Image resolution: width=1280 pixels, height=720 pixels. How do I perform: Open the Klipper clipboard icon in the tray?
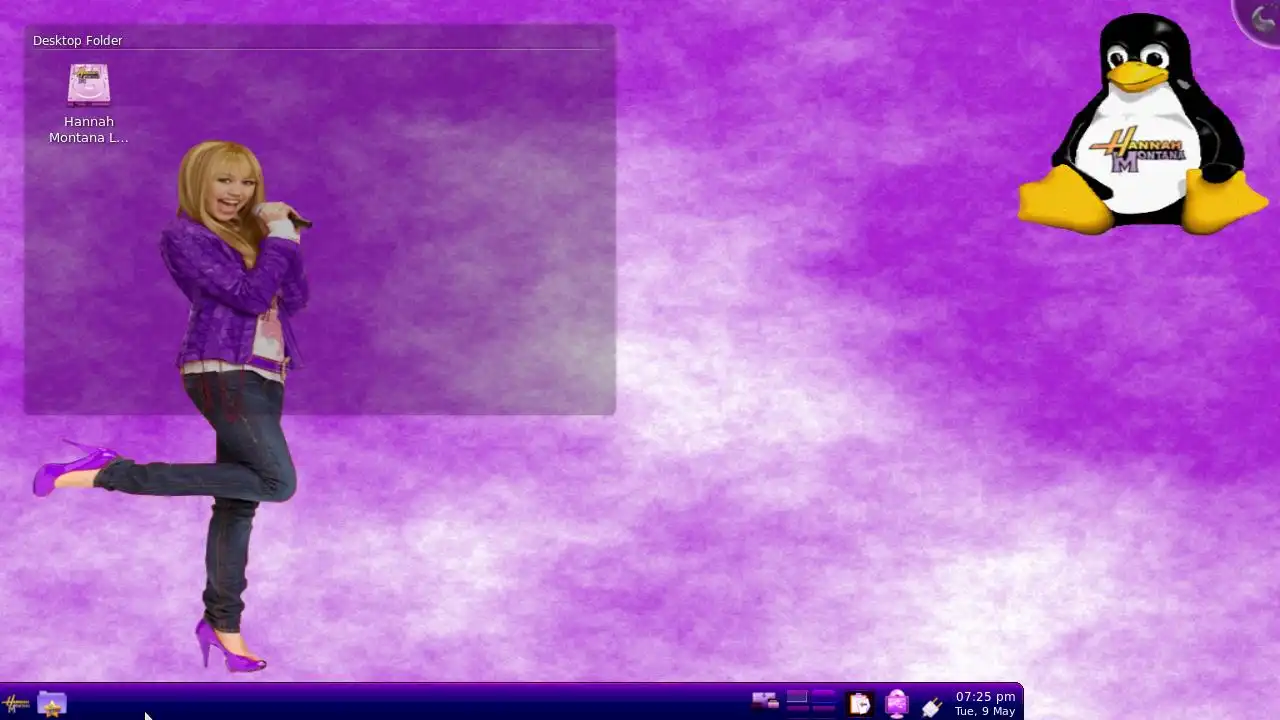860,704
